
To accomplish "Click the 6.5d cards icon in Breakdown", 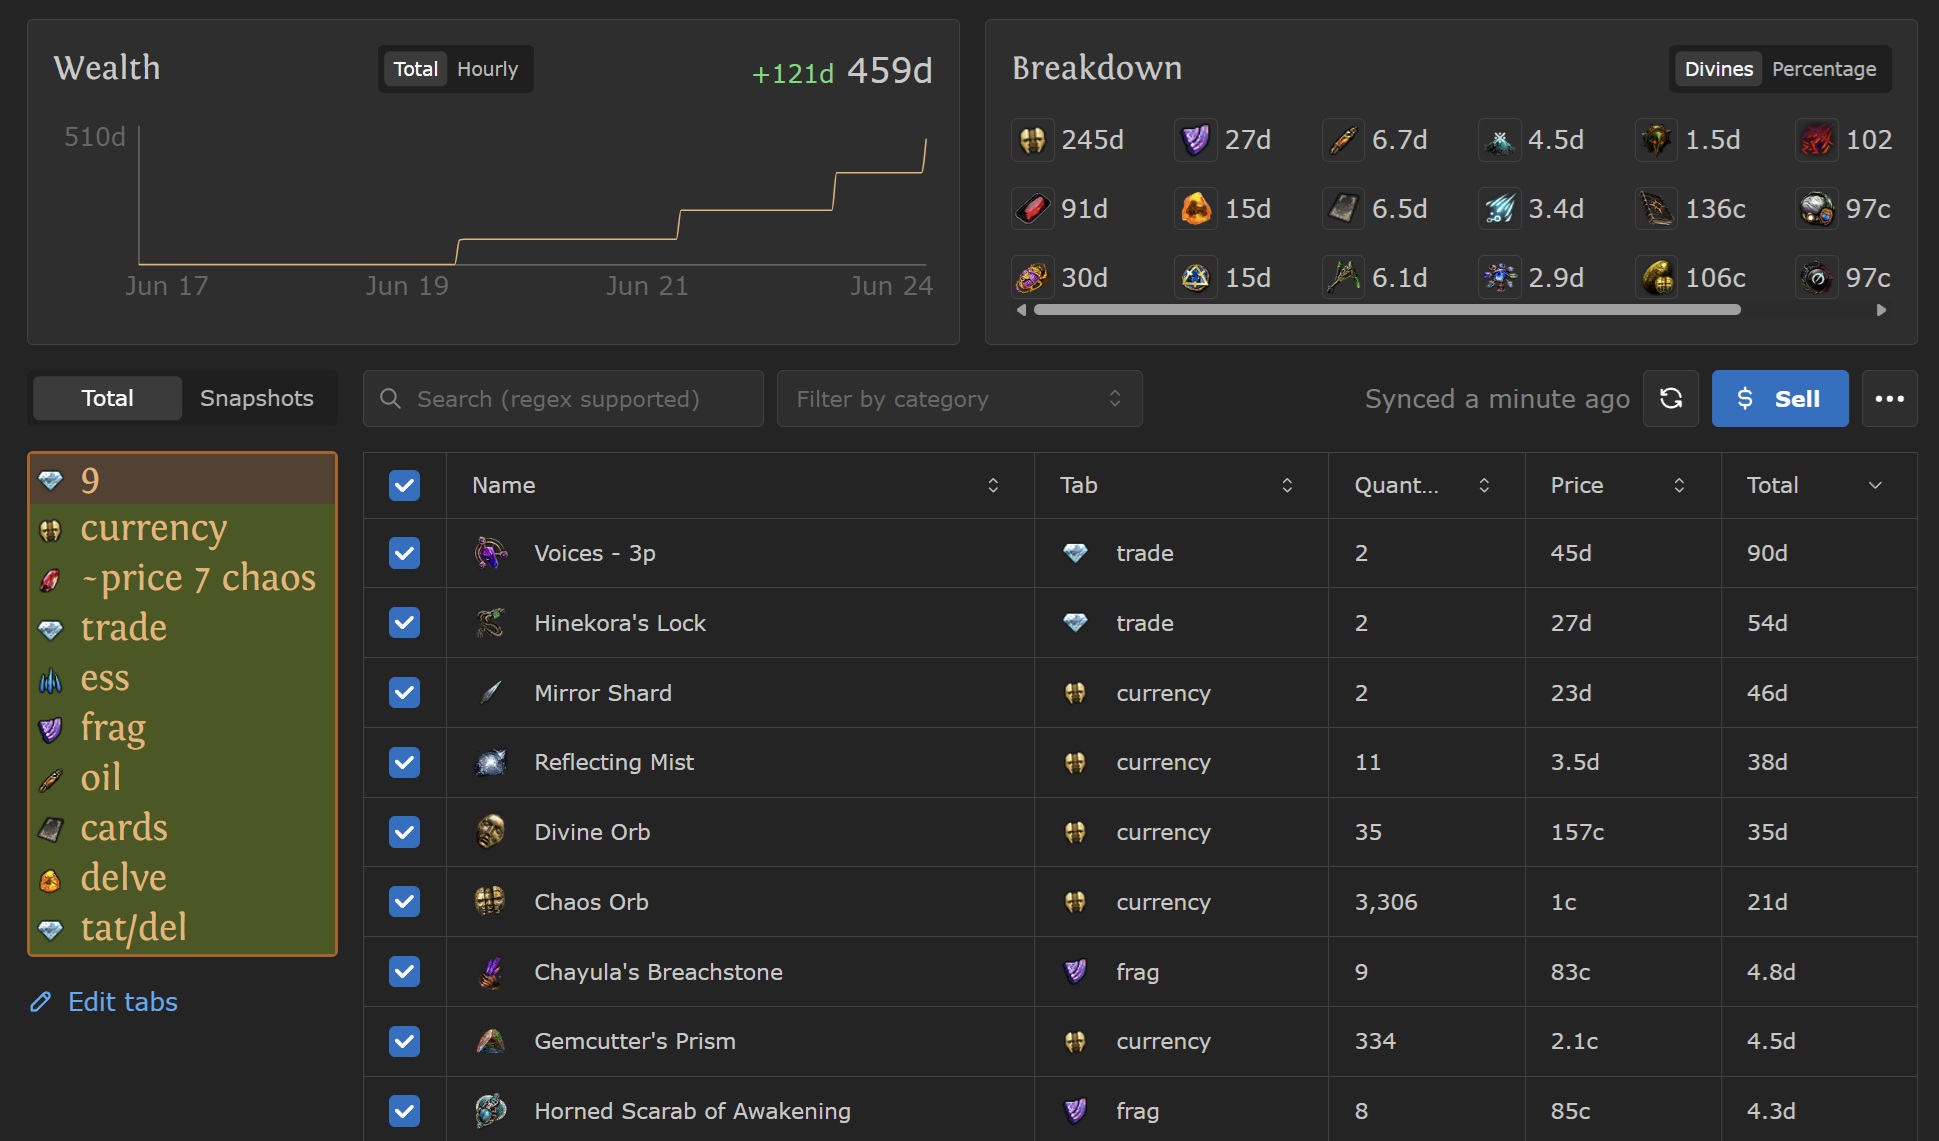I will (x=1343, y=209).
